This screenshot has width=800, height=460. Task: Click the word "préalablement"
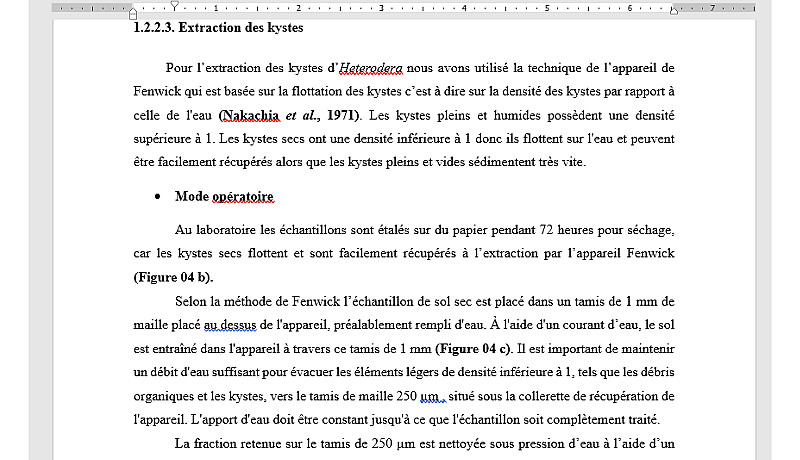pyautogui.click(x=372, y=325)
